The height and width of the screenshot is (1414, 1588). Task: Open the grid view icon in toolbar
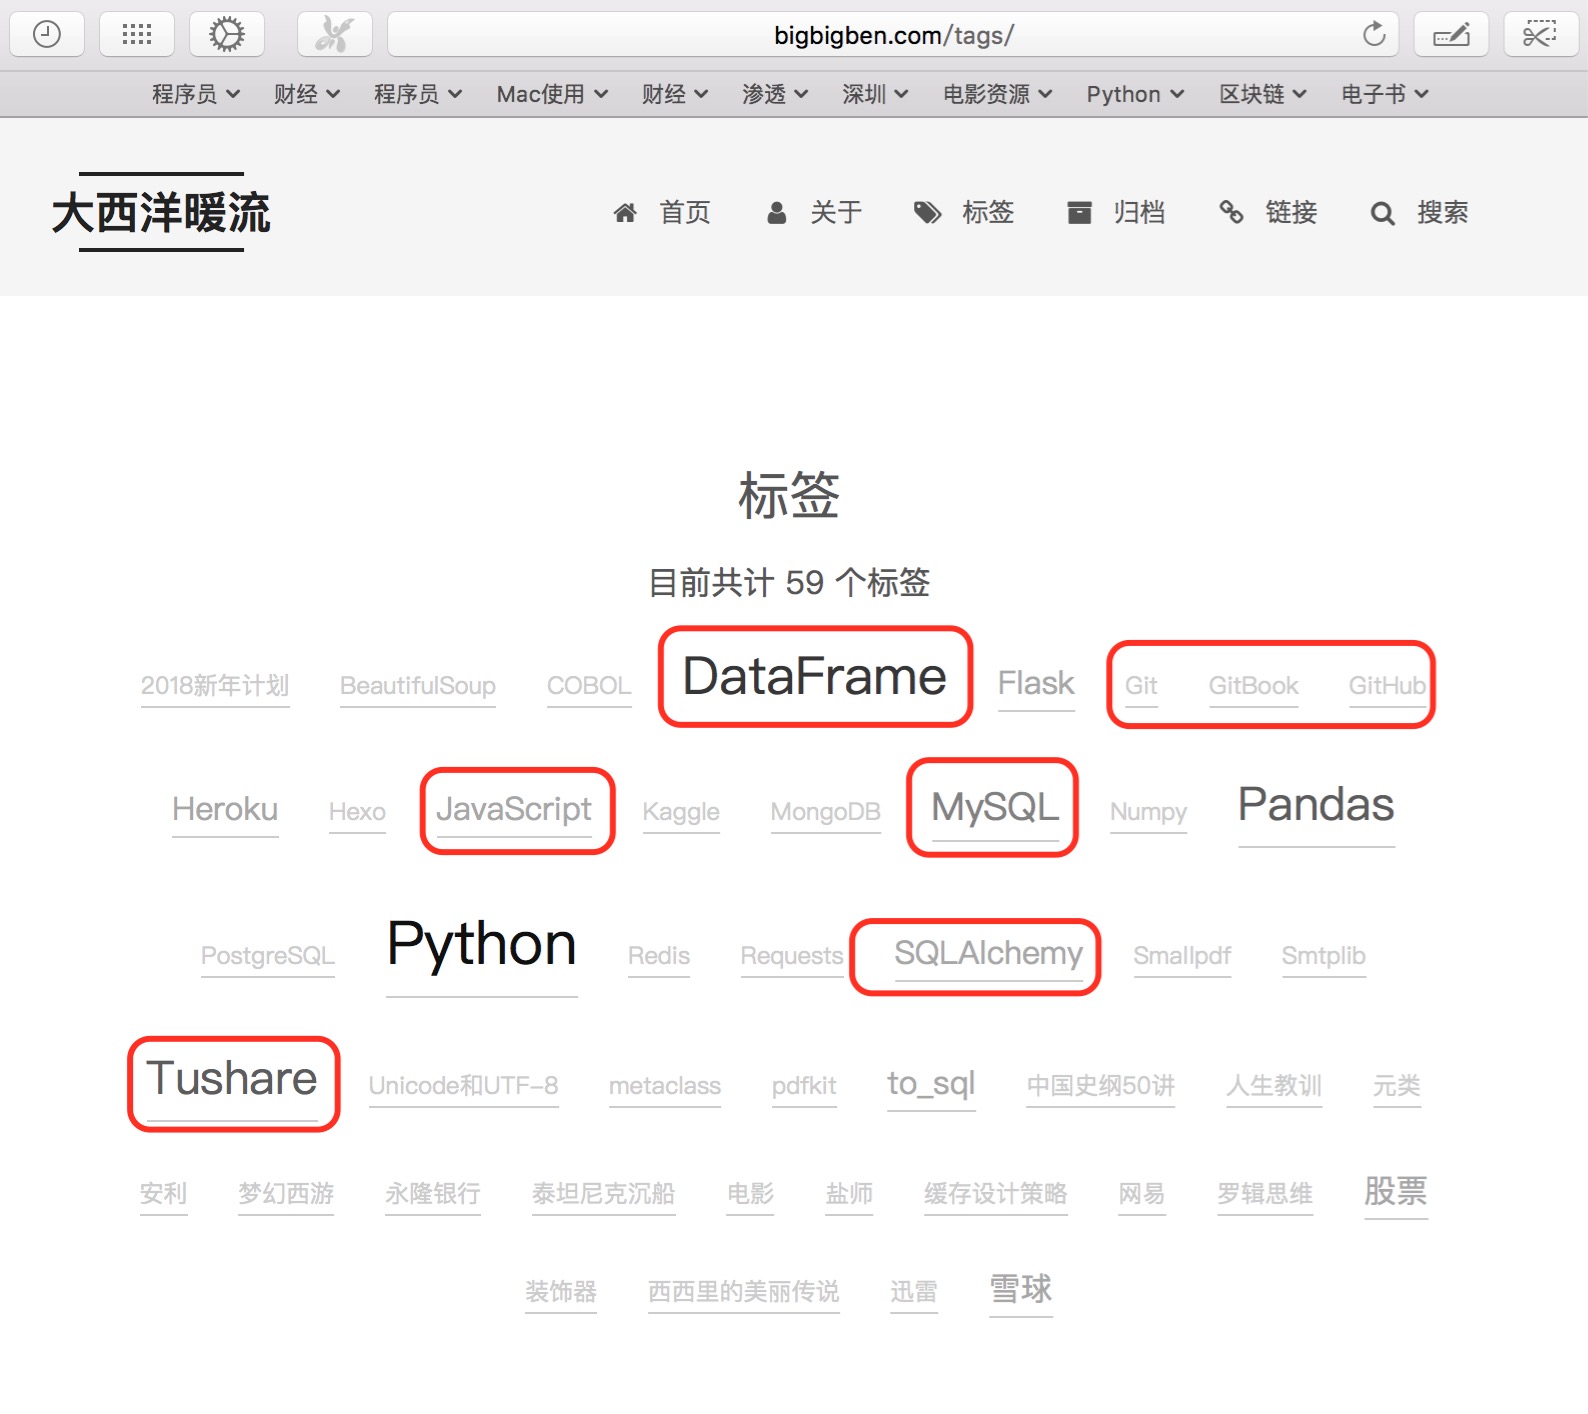click(x=137, y=35)
